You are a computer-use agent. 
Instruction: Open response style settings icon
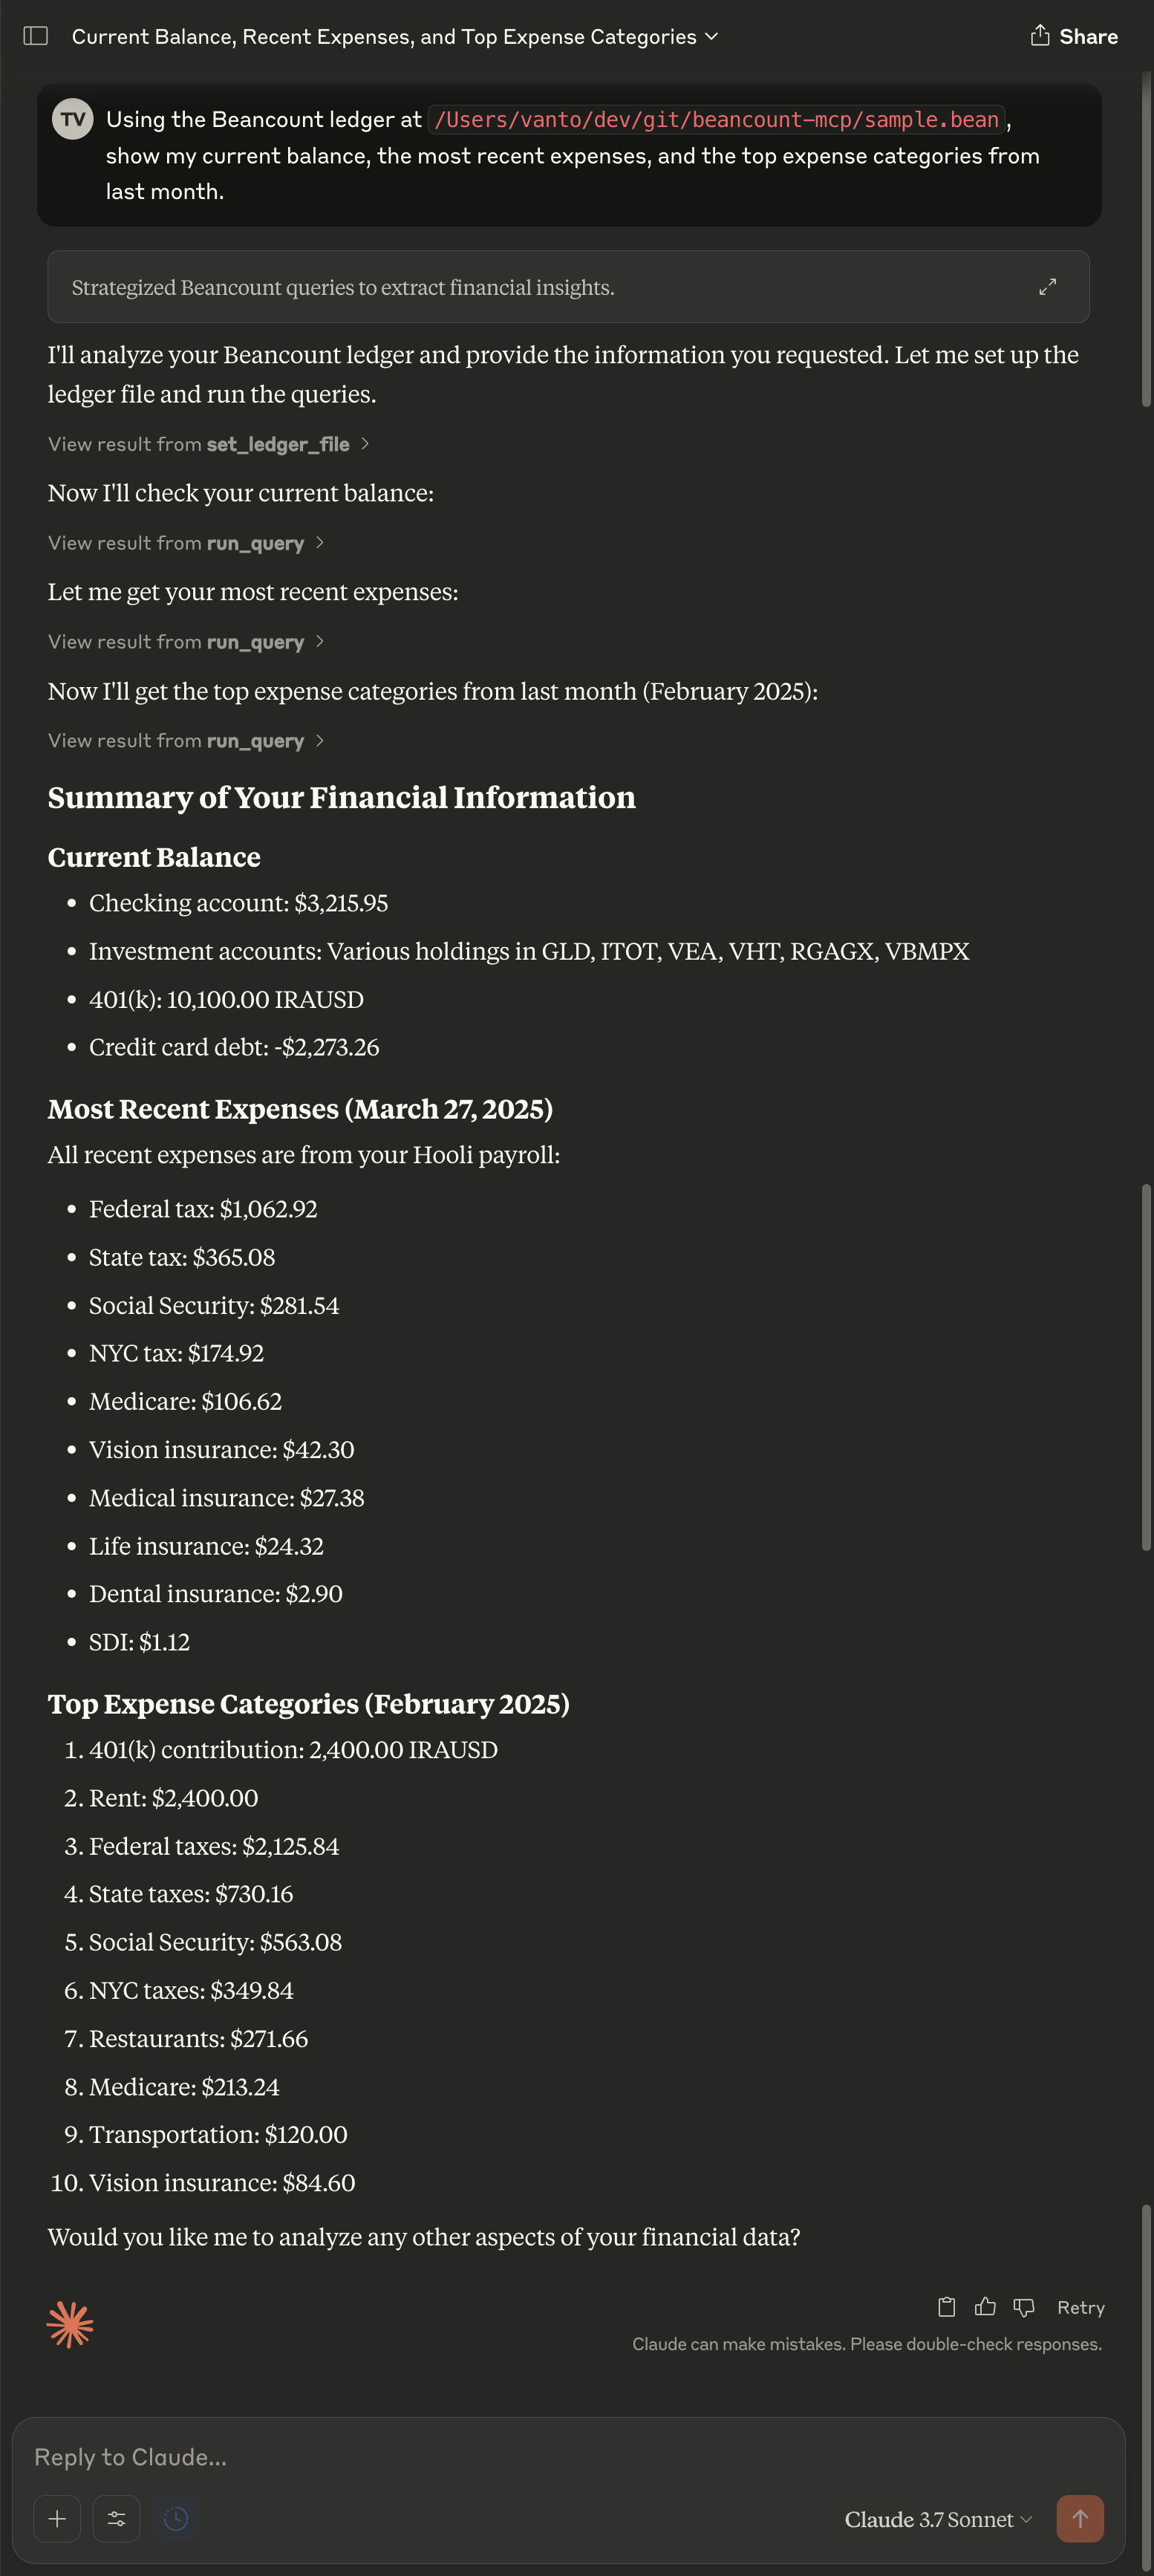(116, 2519)
